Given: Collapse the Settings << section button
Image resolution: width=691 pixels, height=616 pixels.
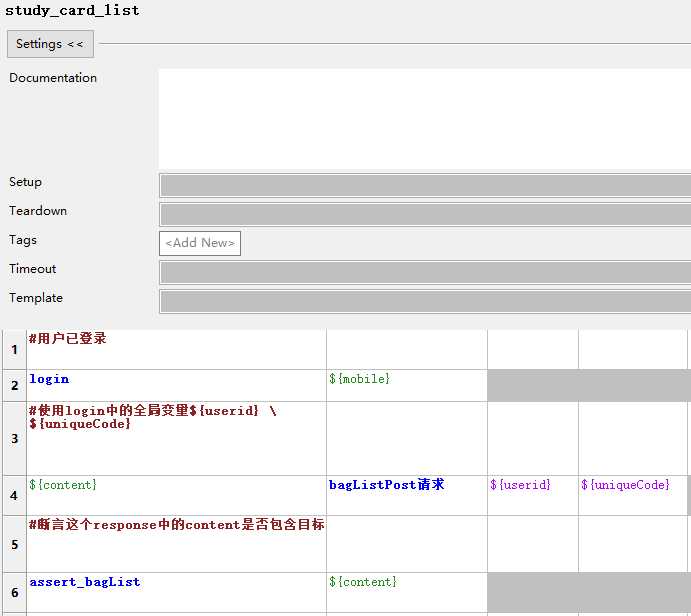Looking at the screenshot, I should (50, 44).
